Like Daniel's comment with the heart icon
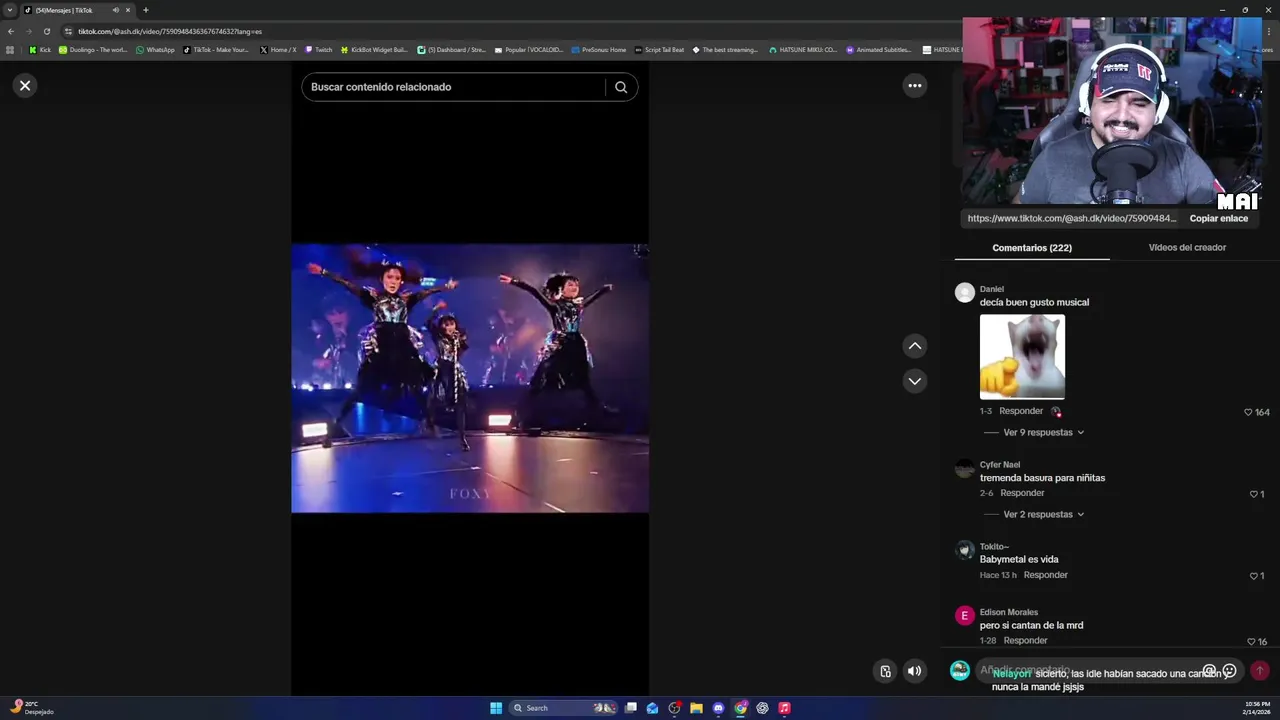Screen dimensions: 1280x720 click(1248, 412)
